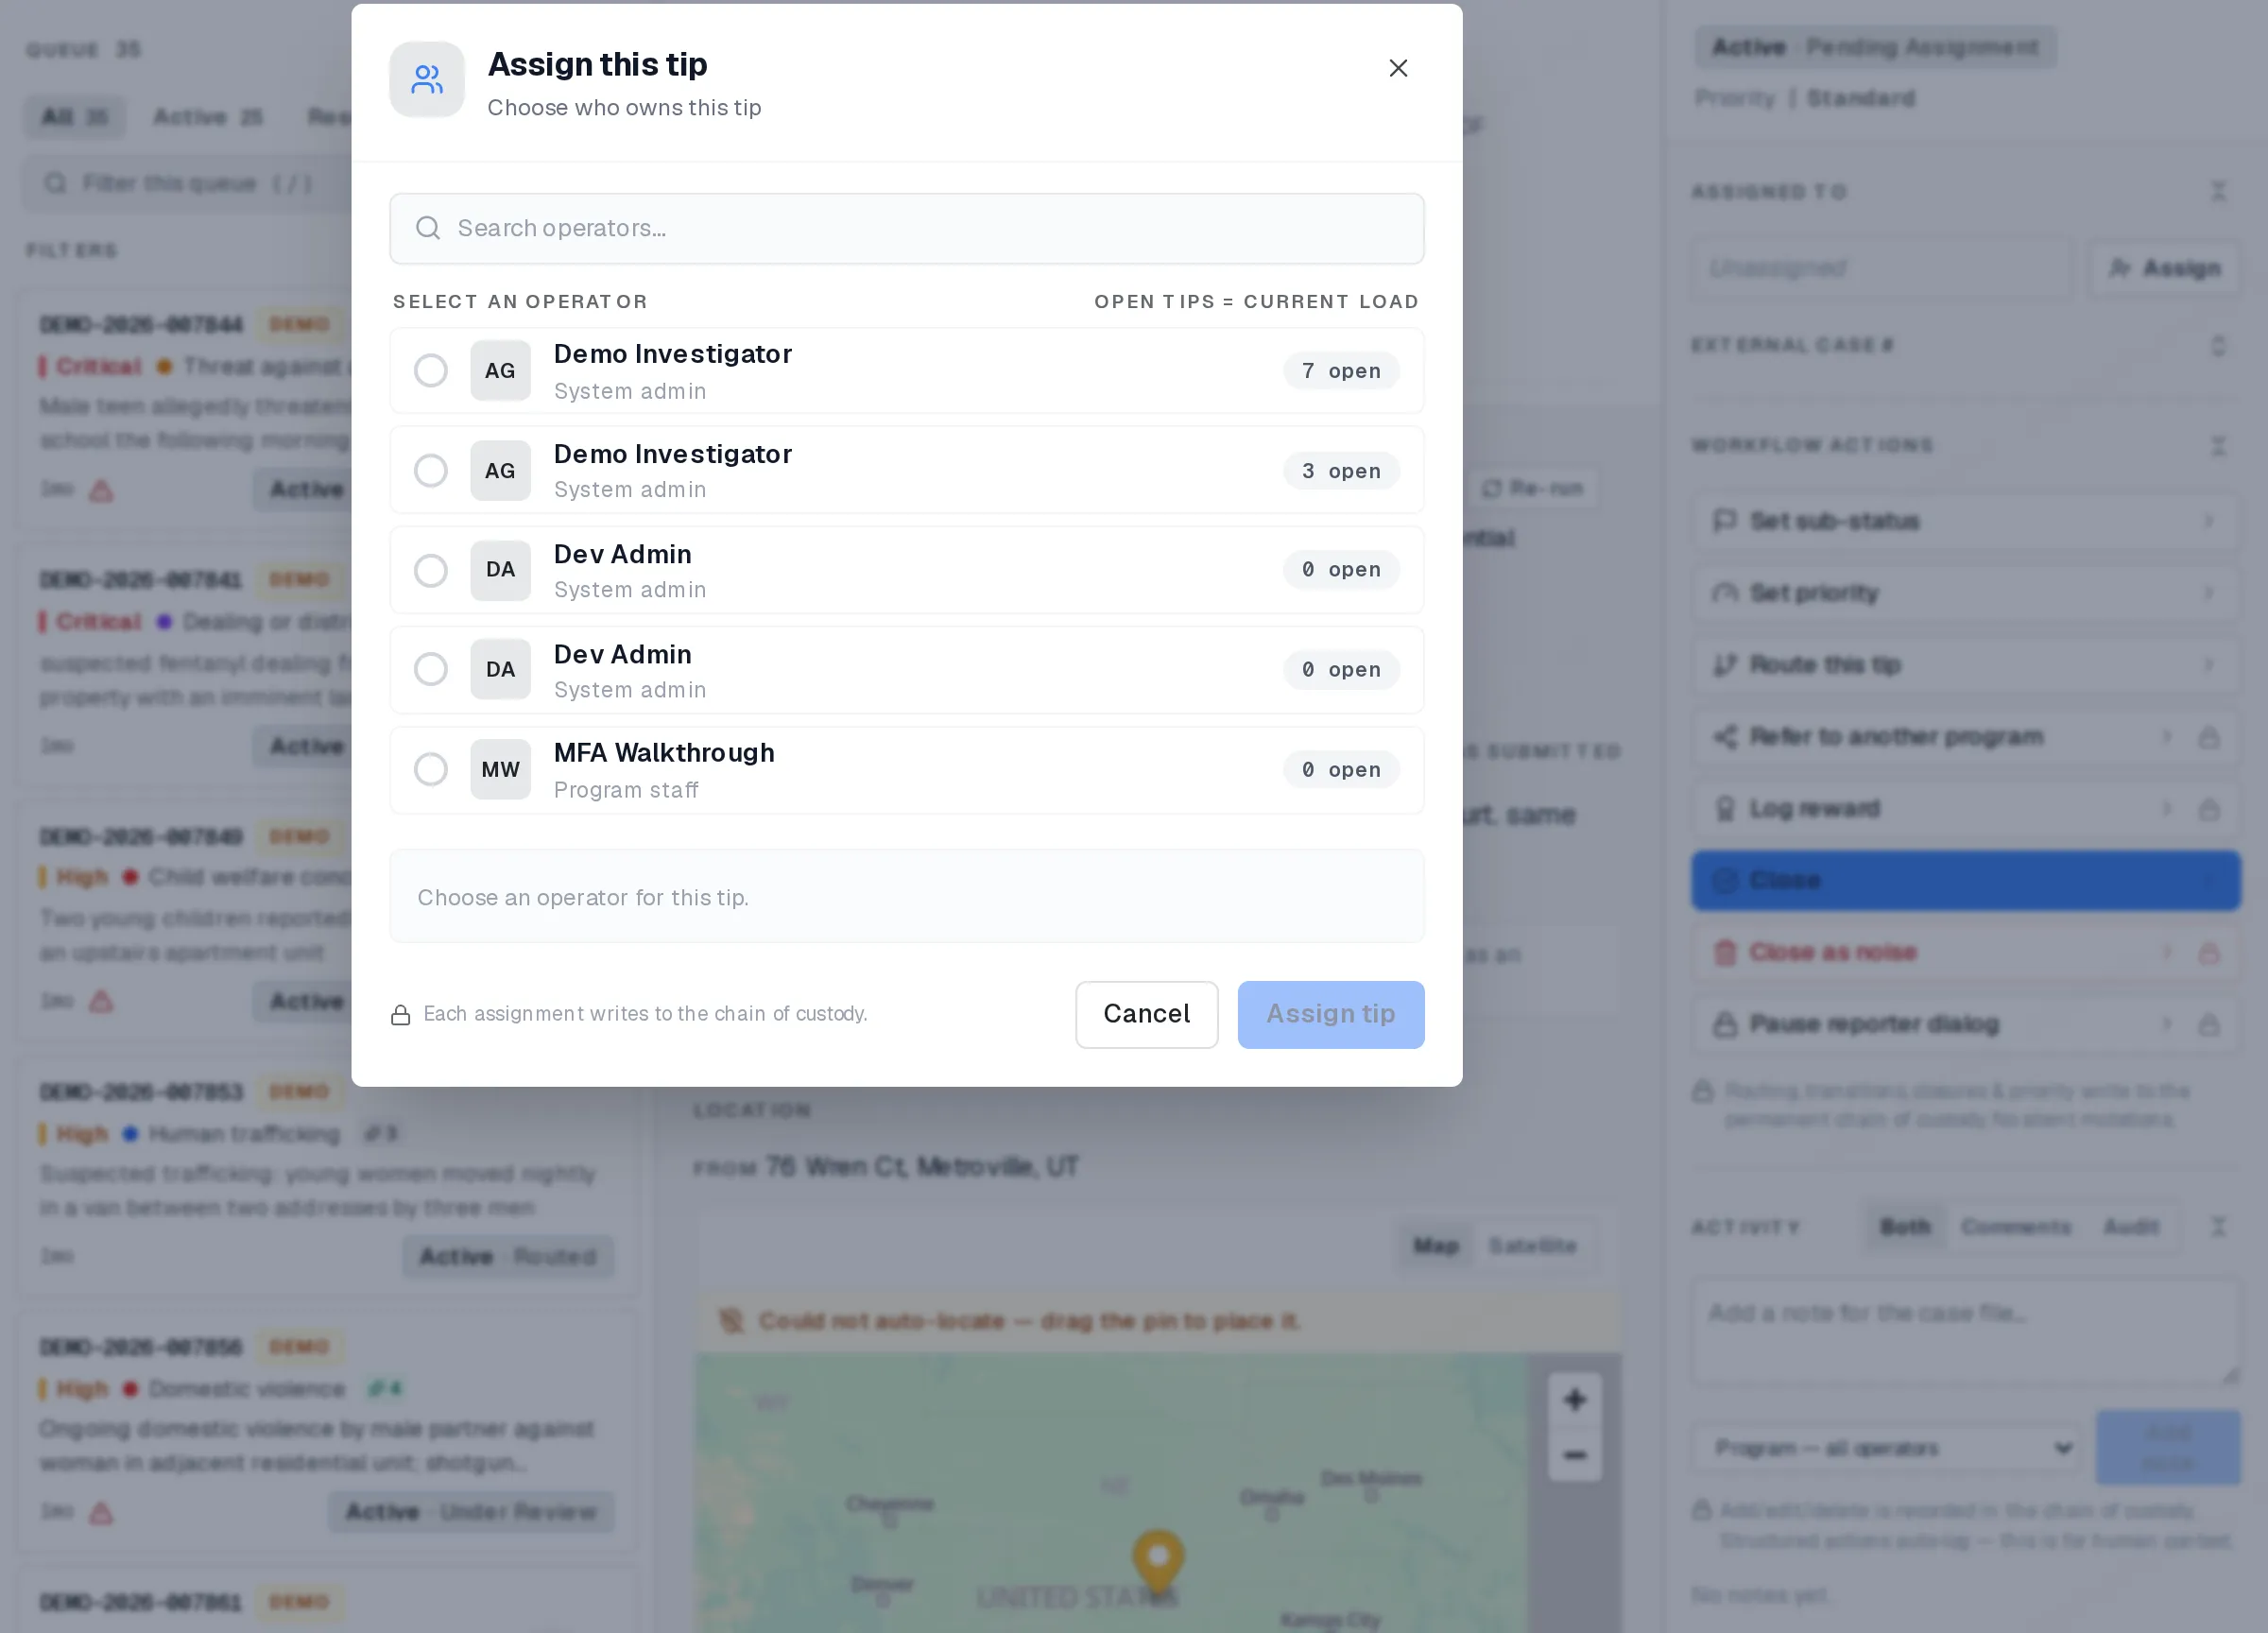Click the magnifier icon in Search operators field

(x=428, y=228)
